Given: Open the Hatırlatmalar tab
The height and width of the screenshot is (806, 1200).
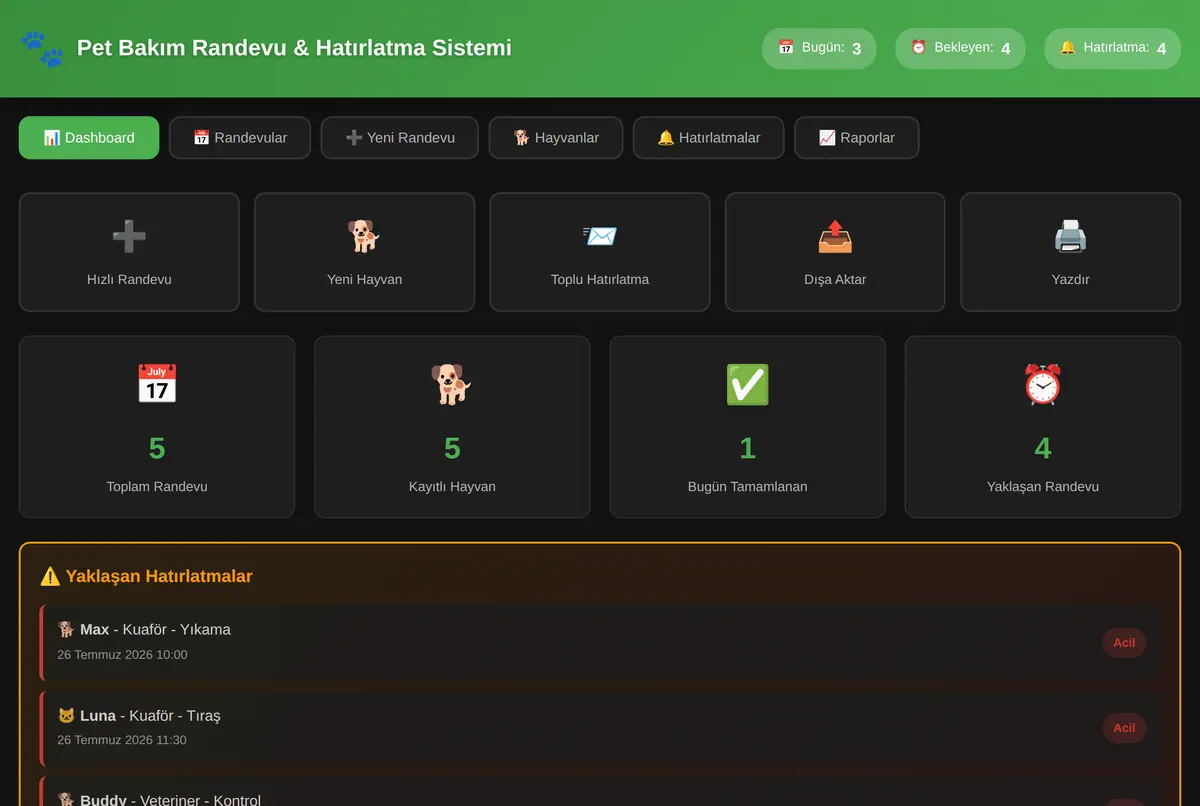Looking at the screenshot, I should [709, 138].
